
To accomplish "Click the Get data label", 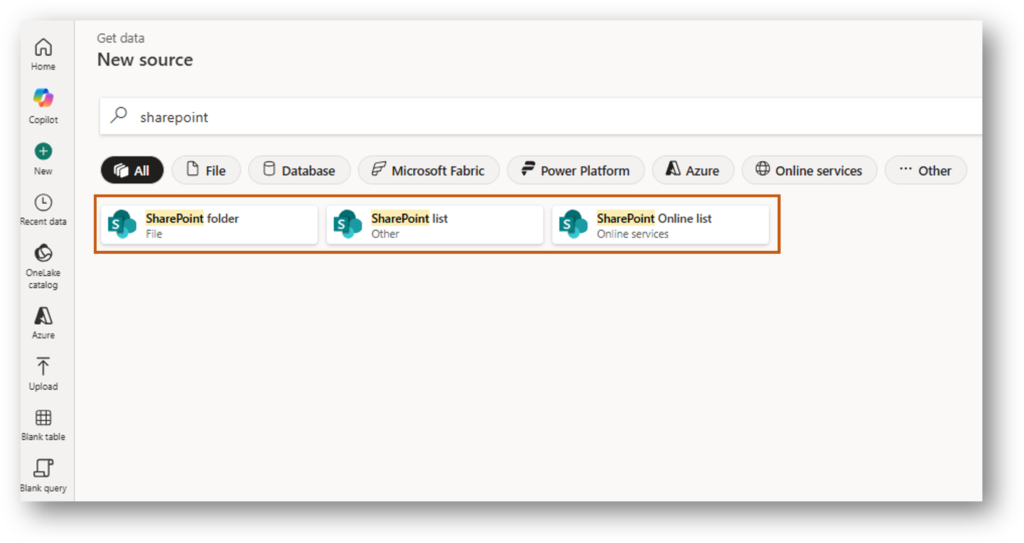I will pos(121,38).
